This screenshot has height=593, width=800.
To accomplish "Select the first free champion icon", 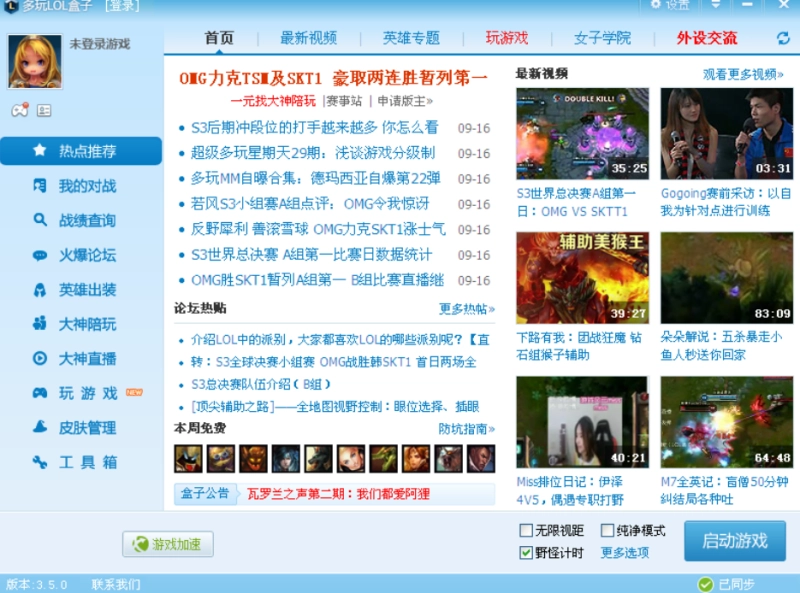I will click(x=188, y=458).
